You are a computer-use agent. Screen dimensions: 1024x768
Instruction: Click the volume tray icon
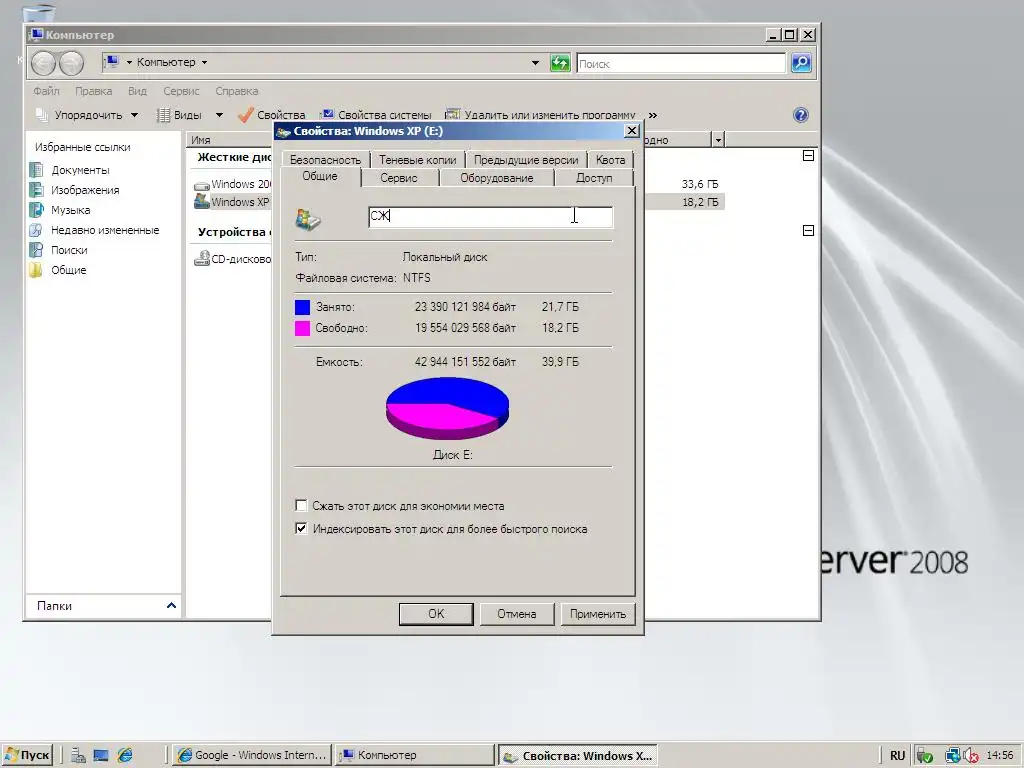[970, 756]
